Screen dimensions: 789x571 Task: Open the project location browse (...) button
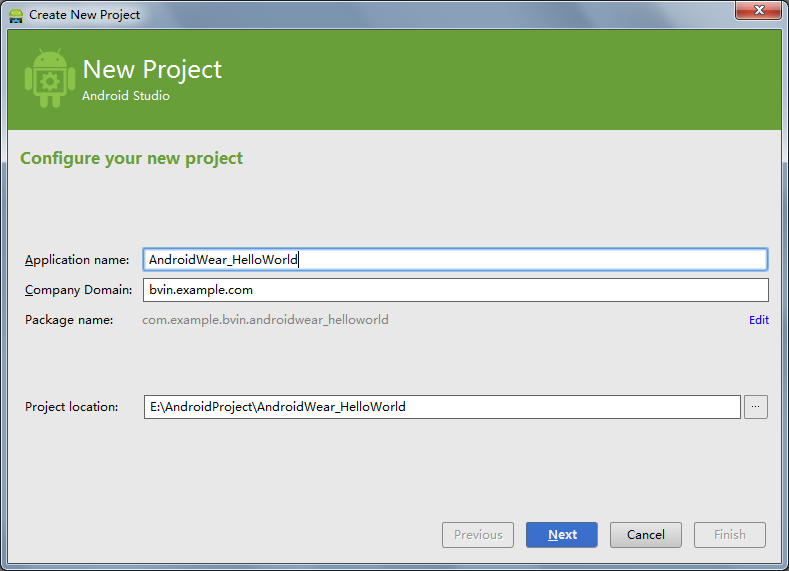point(755,406)
